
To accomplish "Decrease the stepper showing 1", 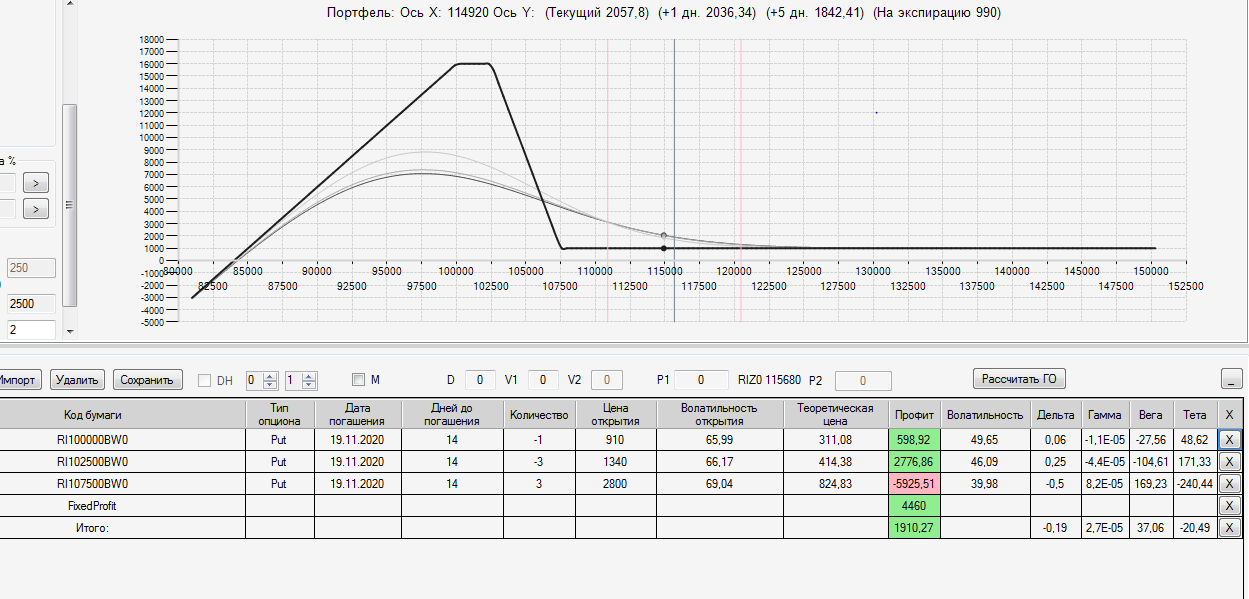I will (x=309, y=384).
